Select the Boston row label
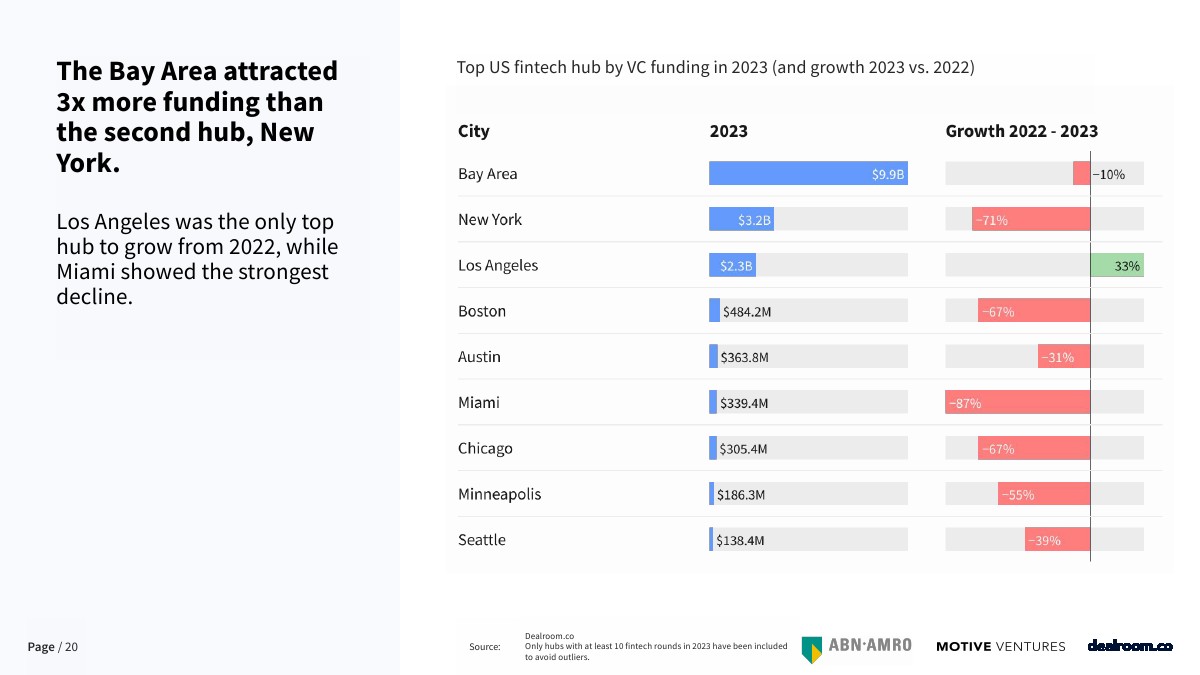This screenshot has height=675, width=1200. (482, 311)
